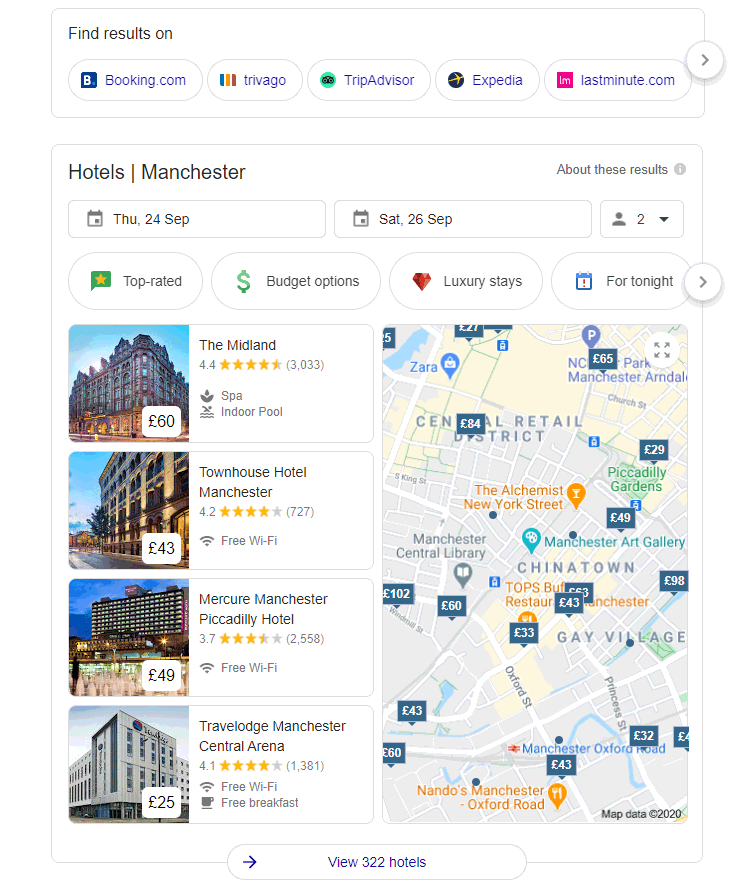Click Nando's Oxford Road restaurant pin
The width and height of the screenshot is (751, 896).
(557, 795)
